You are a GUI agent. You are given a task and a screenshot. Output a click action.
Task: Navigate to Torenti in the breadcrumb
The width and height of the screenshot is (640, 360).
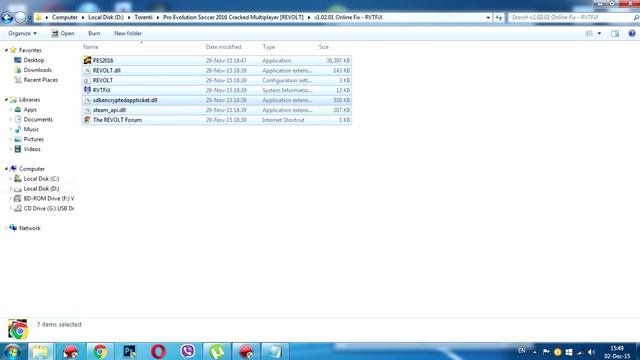pyautogui.click(x=143, y=18)
